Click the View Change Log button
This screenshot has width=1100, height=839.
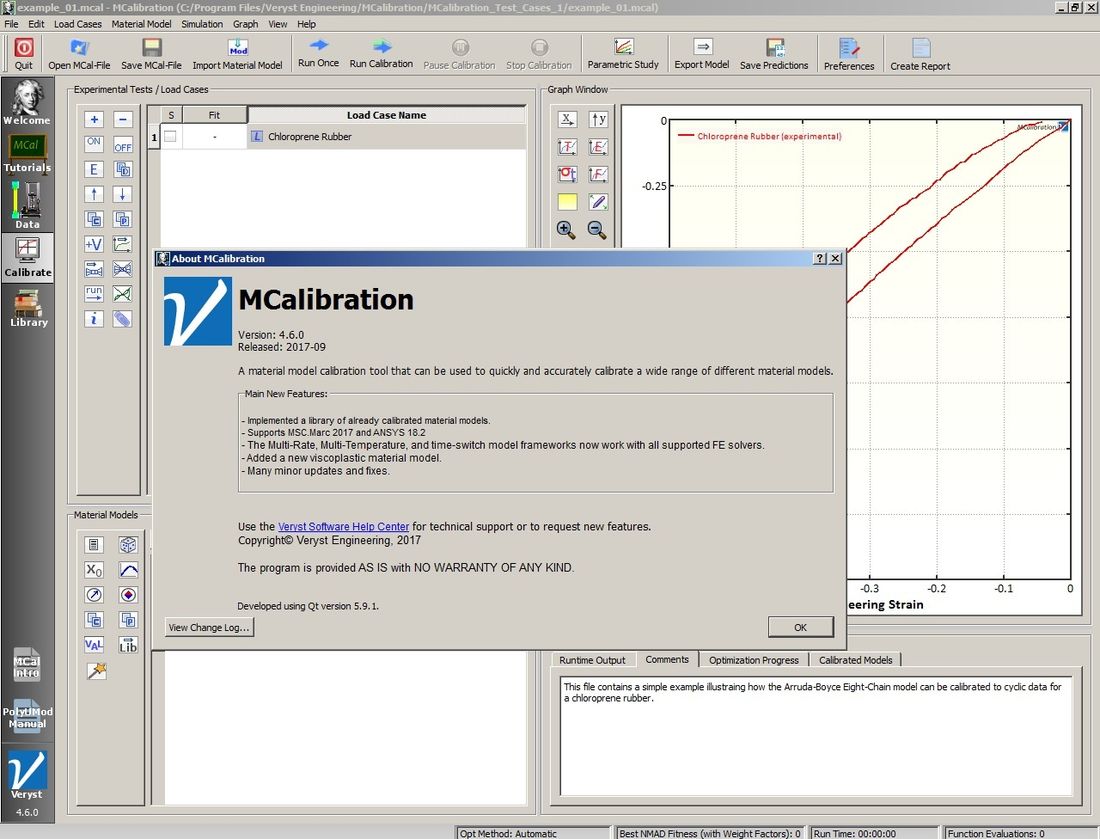point(209,627)
